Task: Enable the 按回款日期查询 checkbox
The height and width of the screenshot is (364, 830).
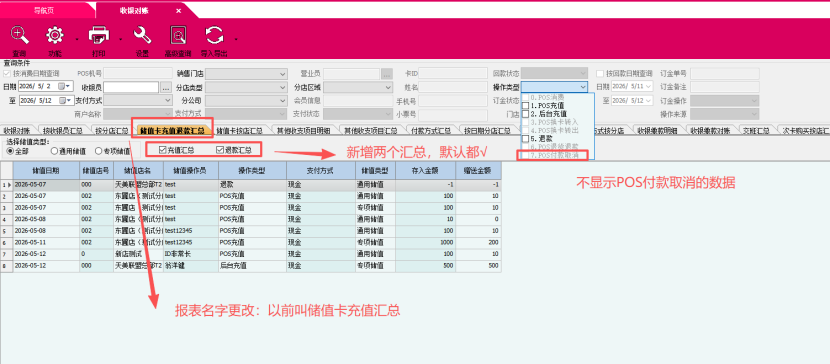Action: click(x=600, y=74)
